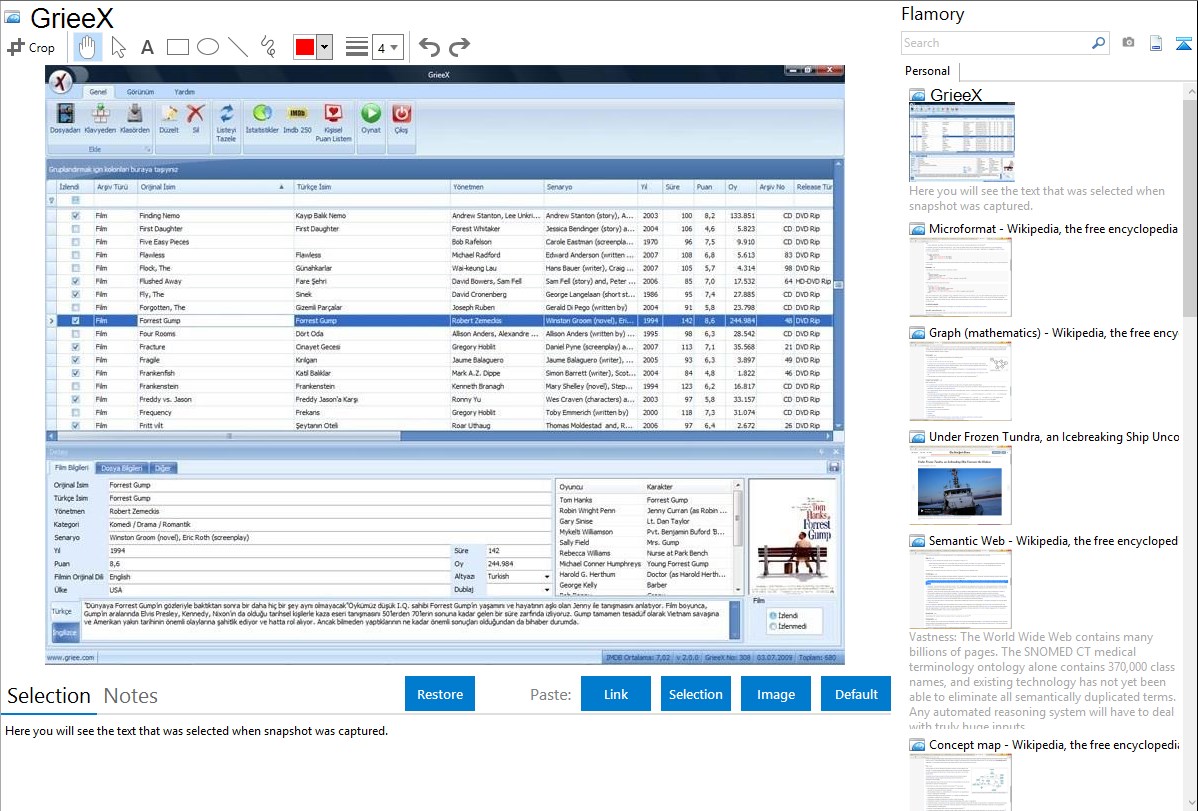Click the Paste Selection button
The height and width of the screenshot is (811, 1198).
[695, 694]
